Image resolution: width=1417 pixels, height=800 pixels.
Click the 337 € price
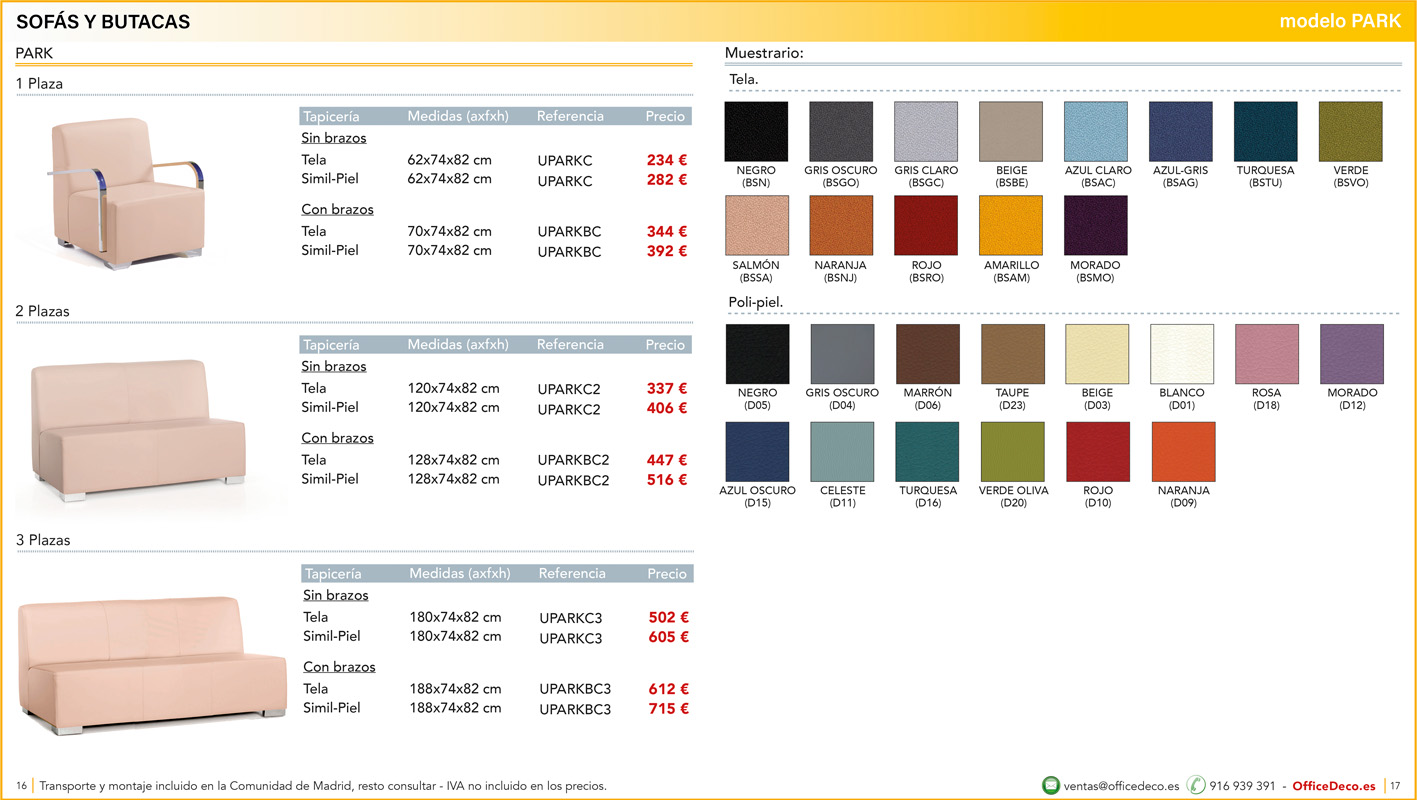click(667, 389)
